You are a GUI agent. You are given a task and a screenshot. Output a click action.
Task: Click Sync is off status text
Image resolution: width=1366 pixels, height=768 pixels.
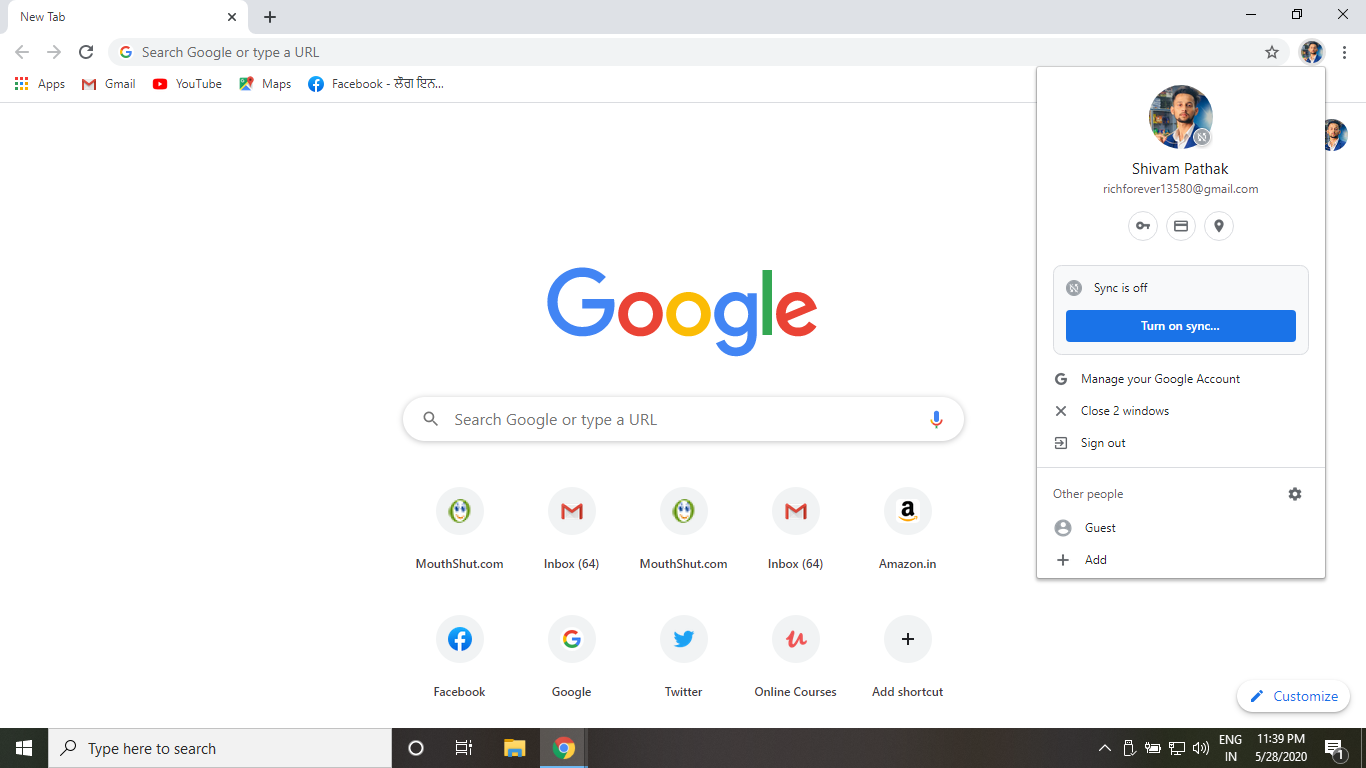pyautogui.click(x=1121, y=288)
